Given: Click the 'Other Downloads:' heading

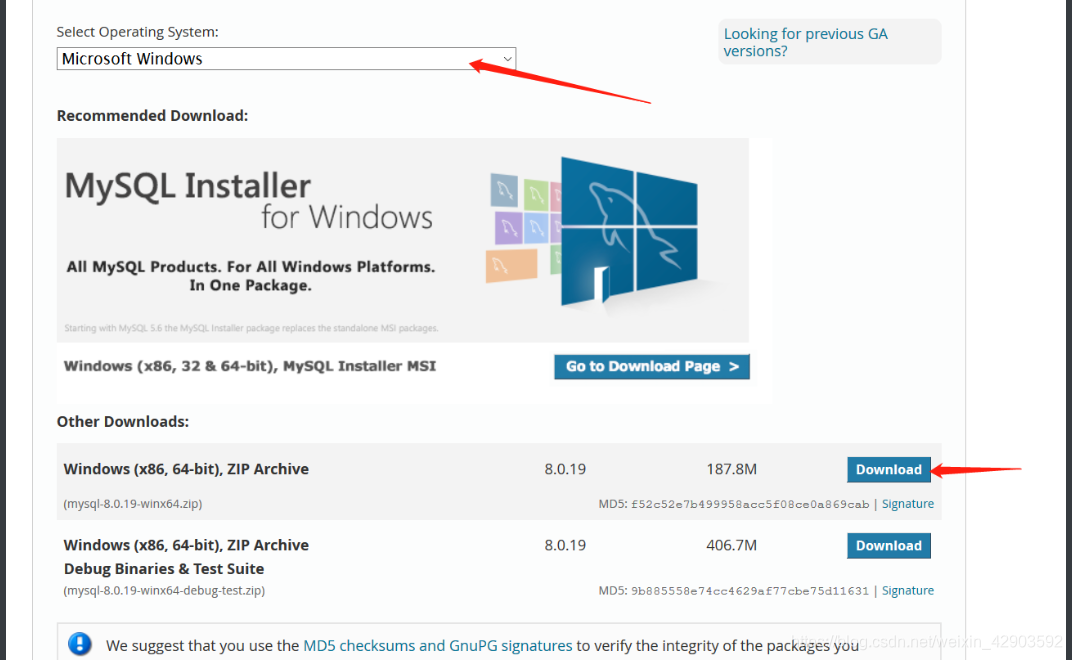Looking at the screenshot, I should tap(123, 421).
